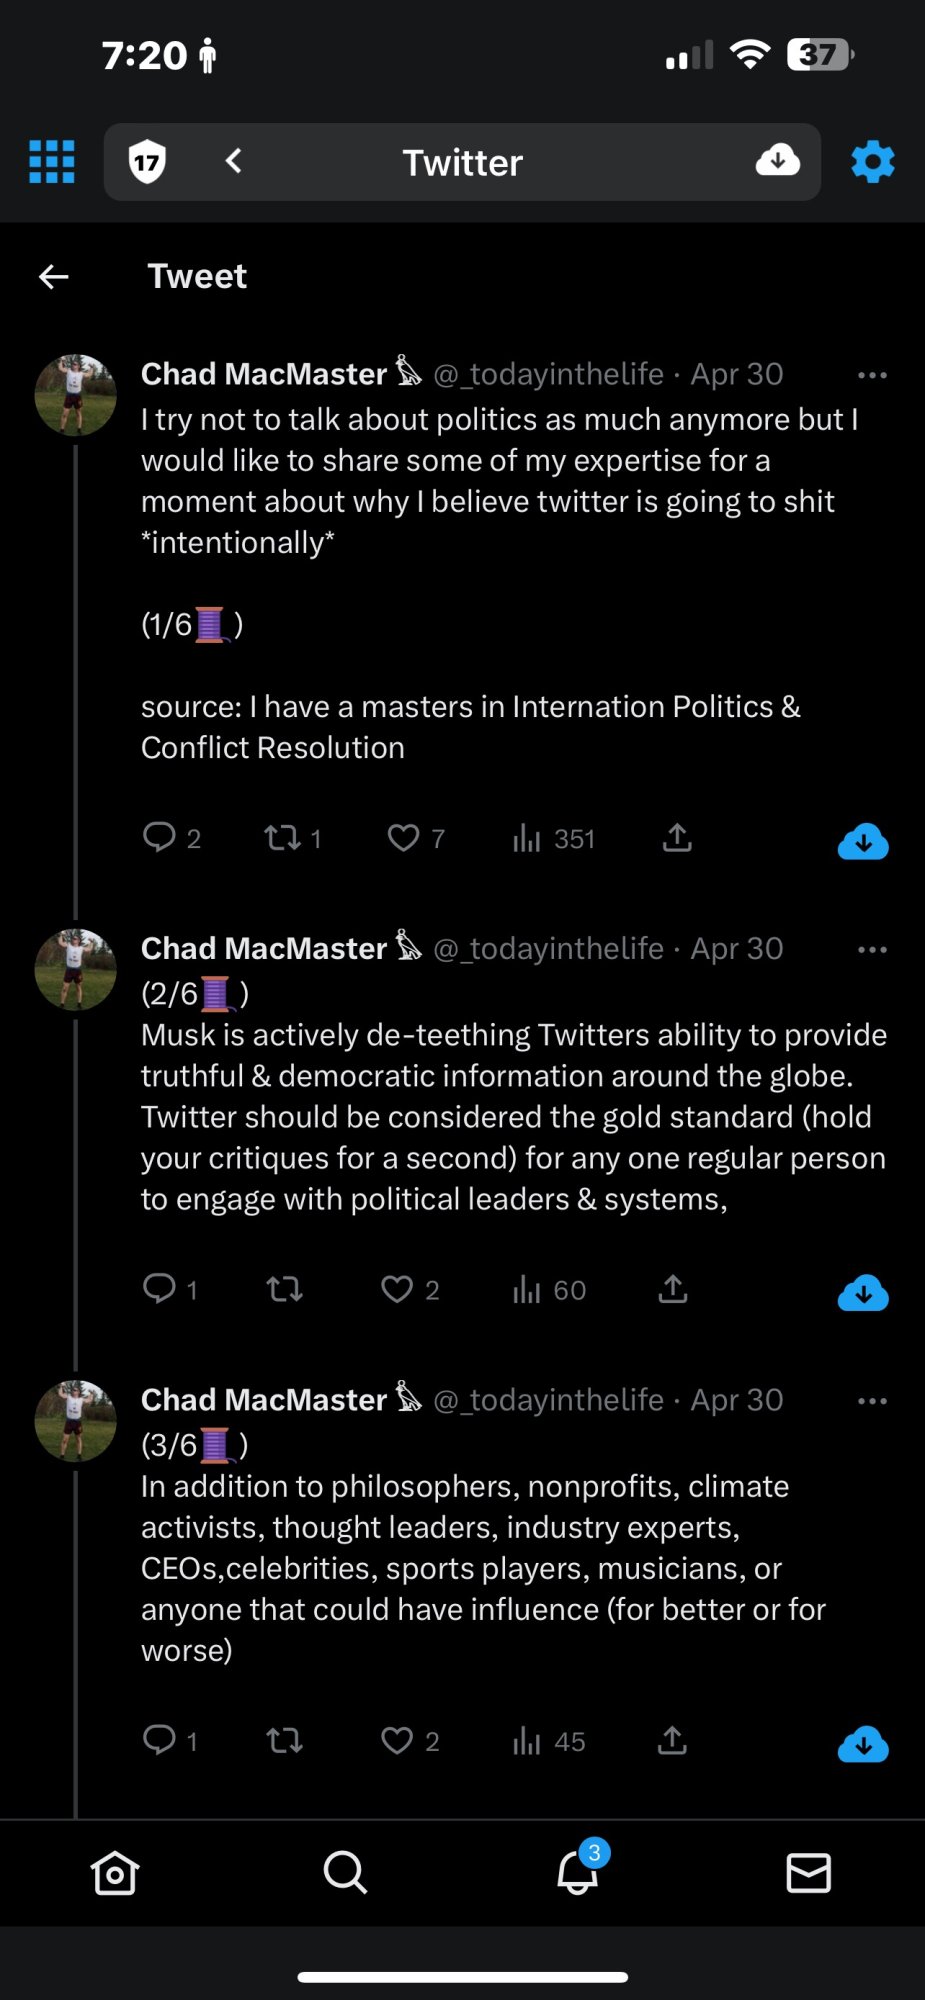Open Chad MacMaster's avatar on 3/6 tweet
The height and width of the screenshot is (2000, 925).
coord(75,1421)
